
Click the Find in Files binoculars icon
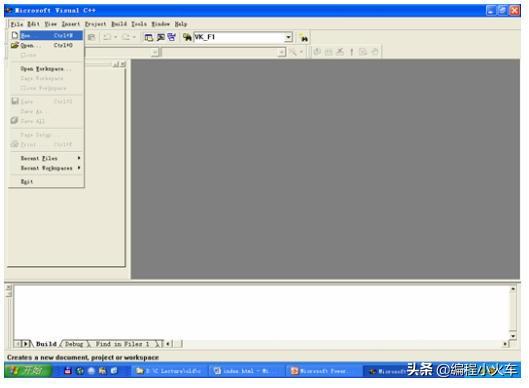point(187,37)
